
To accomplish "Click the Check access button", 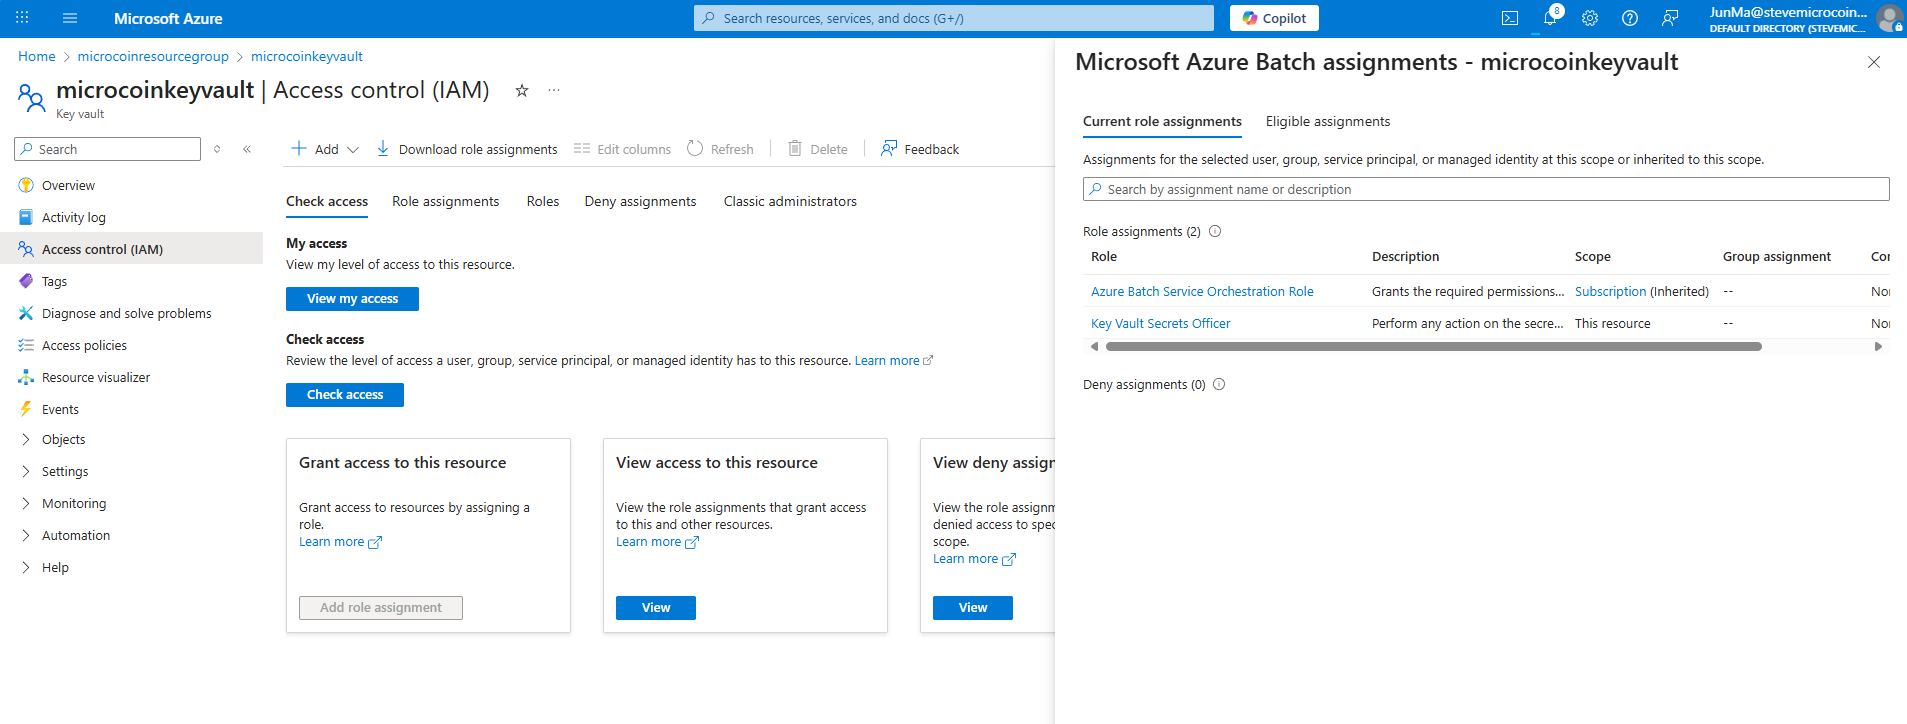I will (345, 395).
